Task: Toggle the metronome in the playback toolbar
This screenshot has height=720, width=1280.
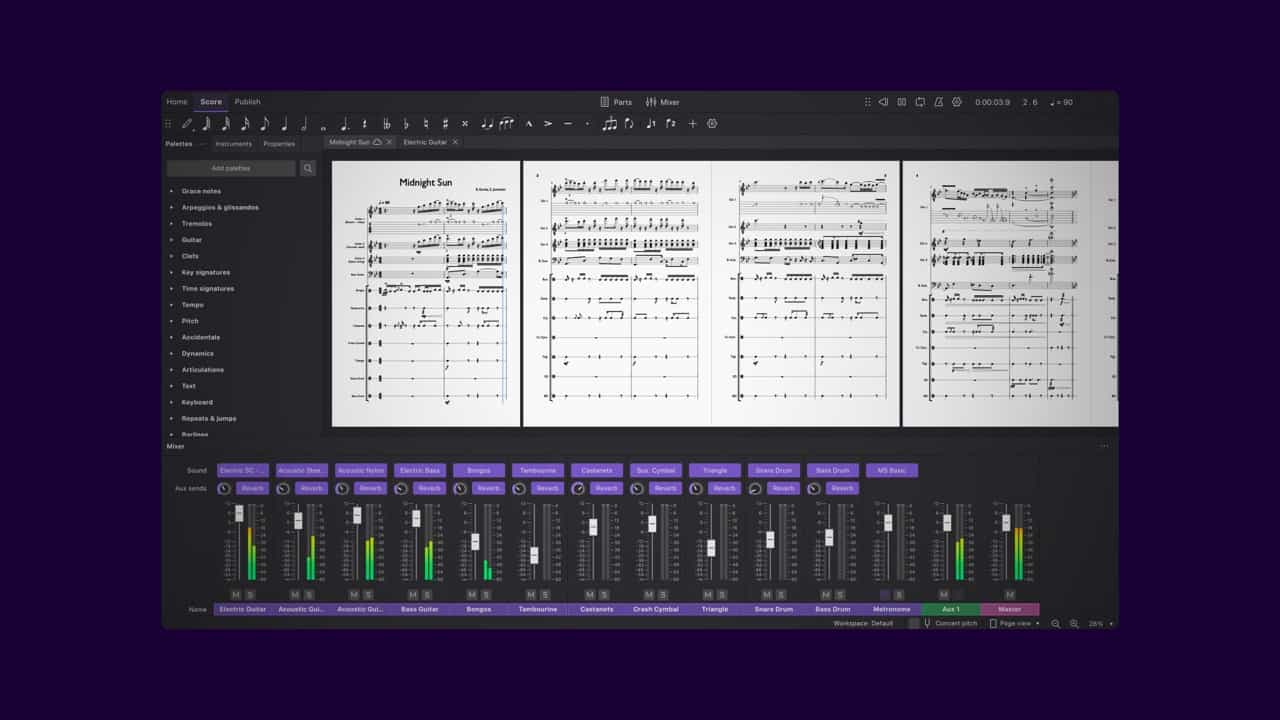Action: 938,102
